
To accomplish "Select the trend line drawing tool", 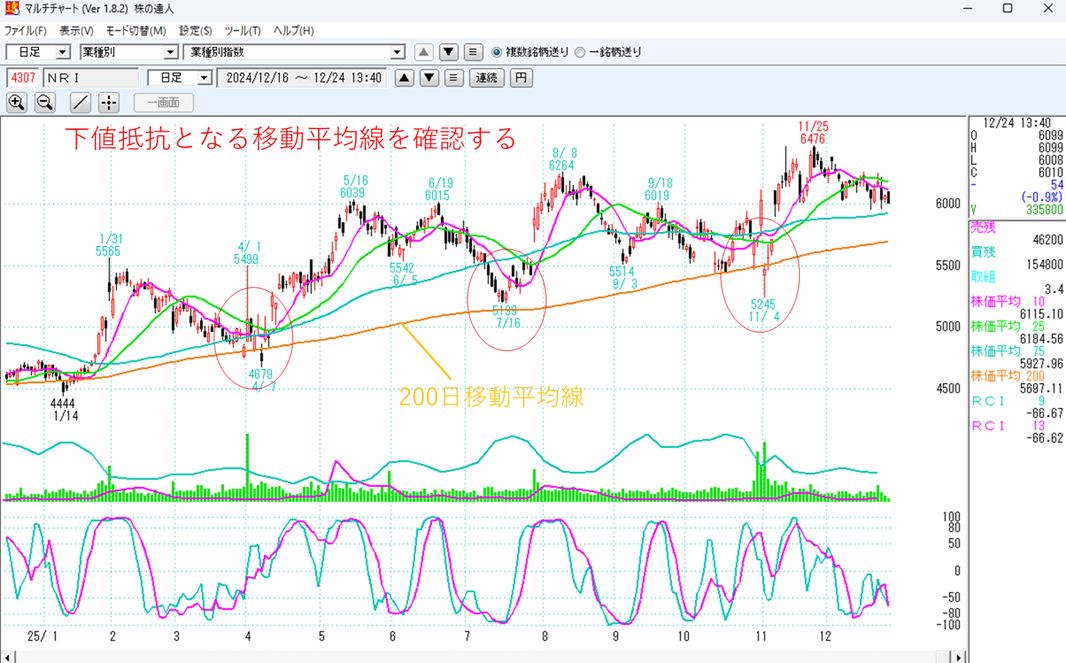I will pyautogui.click(x=81, y=102).
